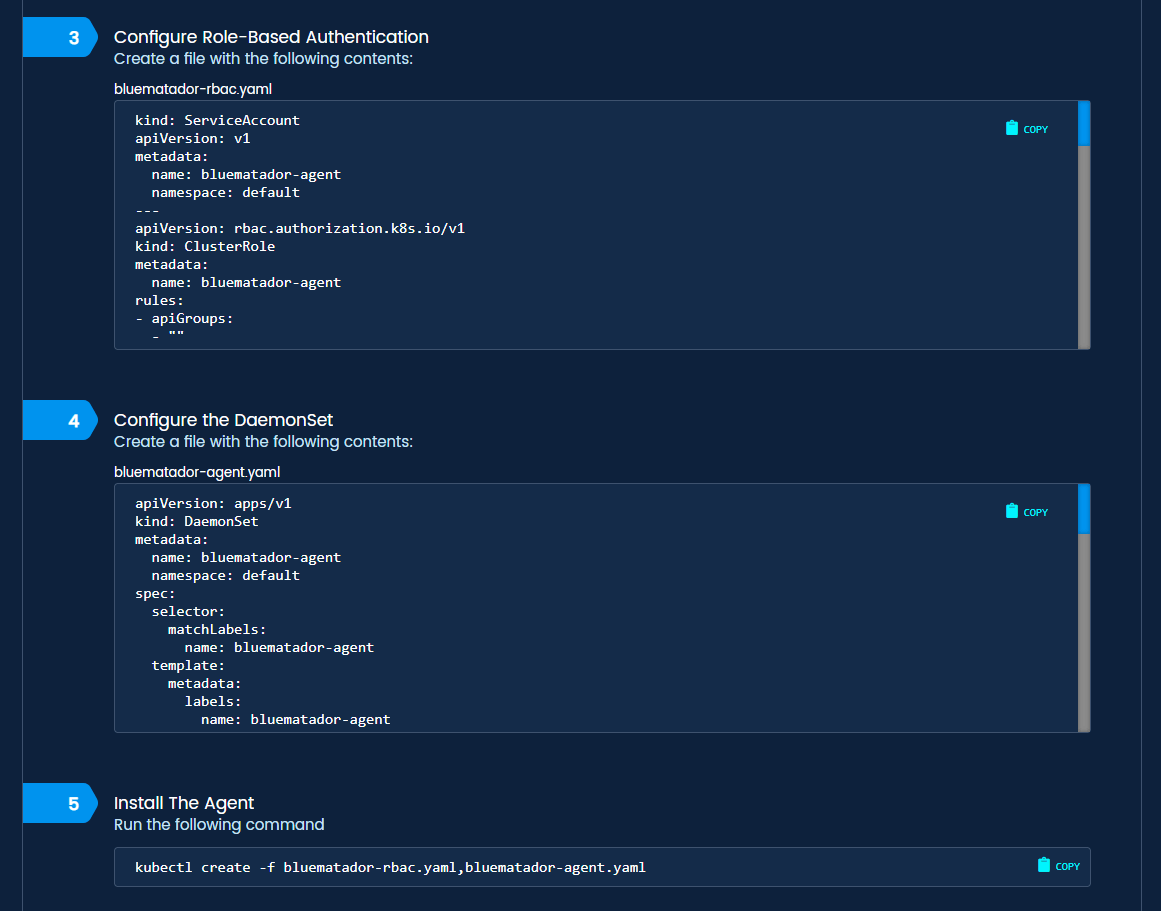The height and width of the screenshot is (911, 1161).
Task: Click the gray scrollbar track in the DaemonSet code block
Action: point(1084,630)
